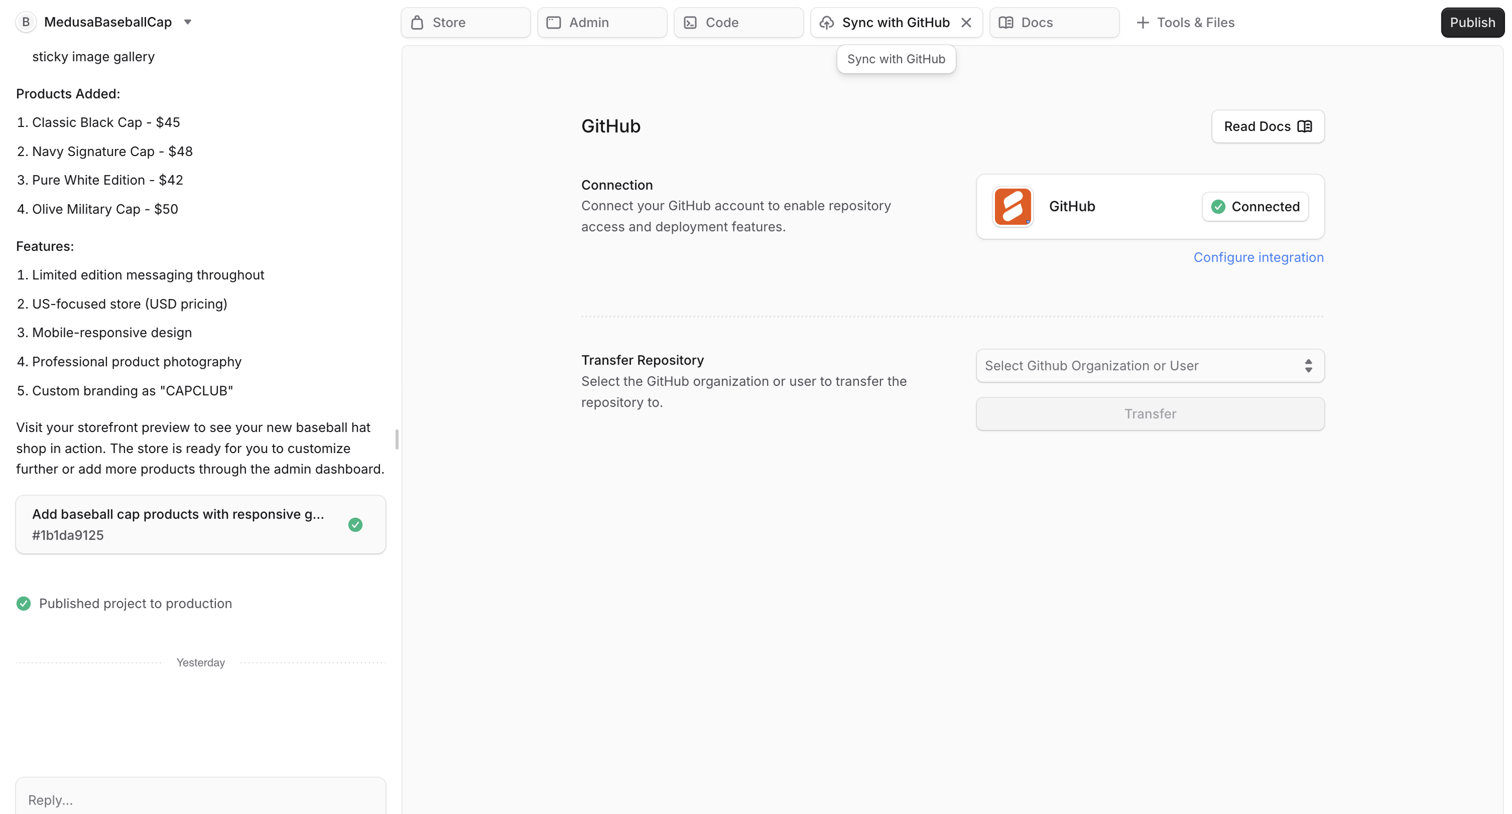Viewport: 1512px width, 814px height.
Task: Click 'Limited edition messaging throughout' text
Action: pyautogui.click(x=148, y=275)
